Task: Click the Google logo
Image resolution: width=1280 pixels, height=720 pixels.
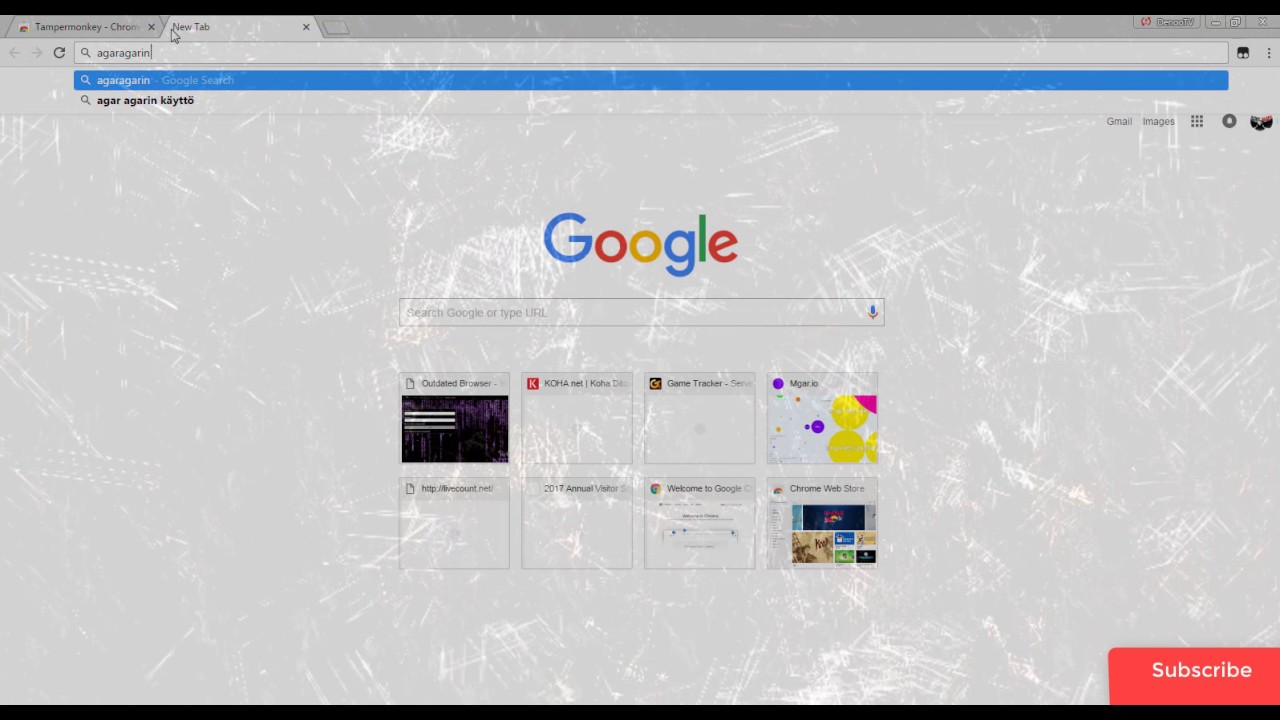Action: click(x=640, y=244)
